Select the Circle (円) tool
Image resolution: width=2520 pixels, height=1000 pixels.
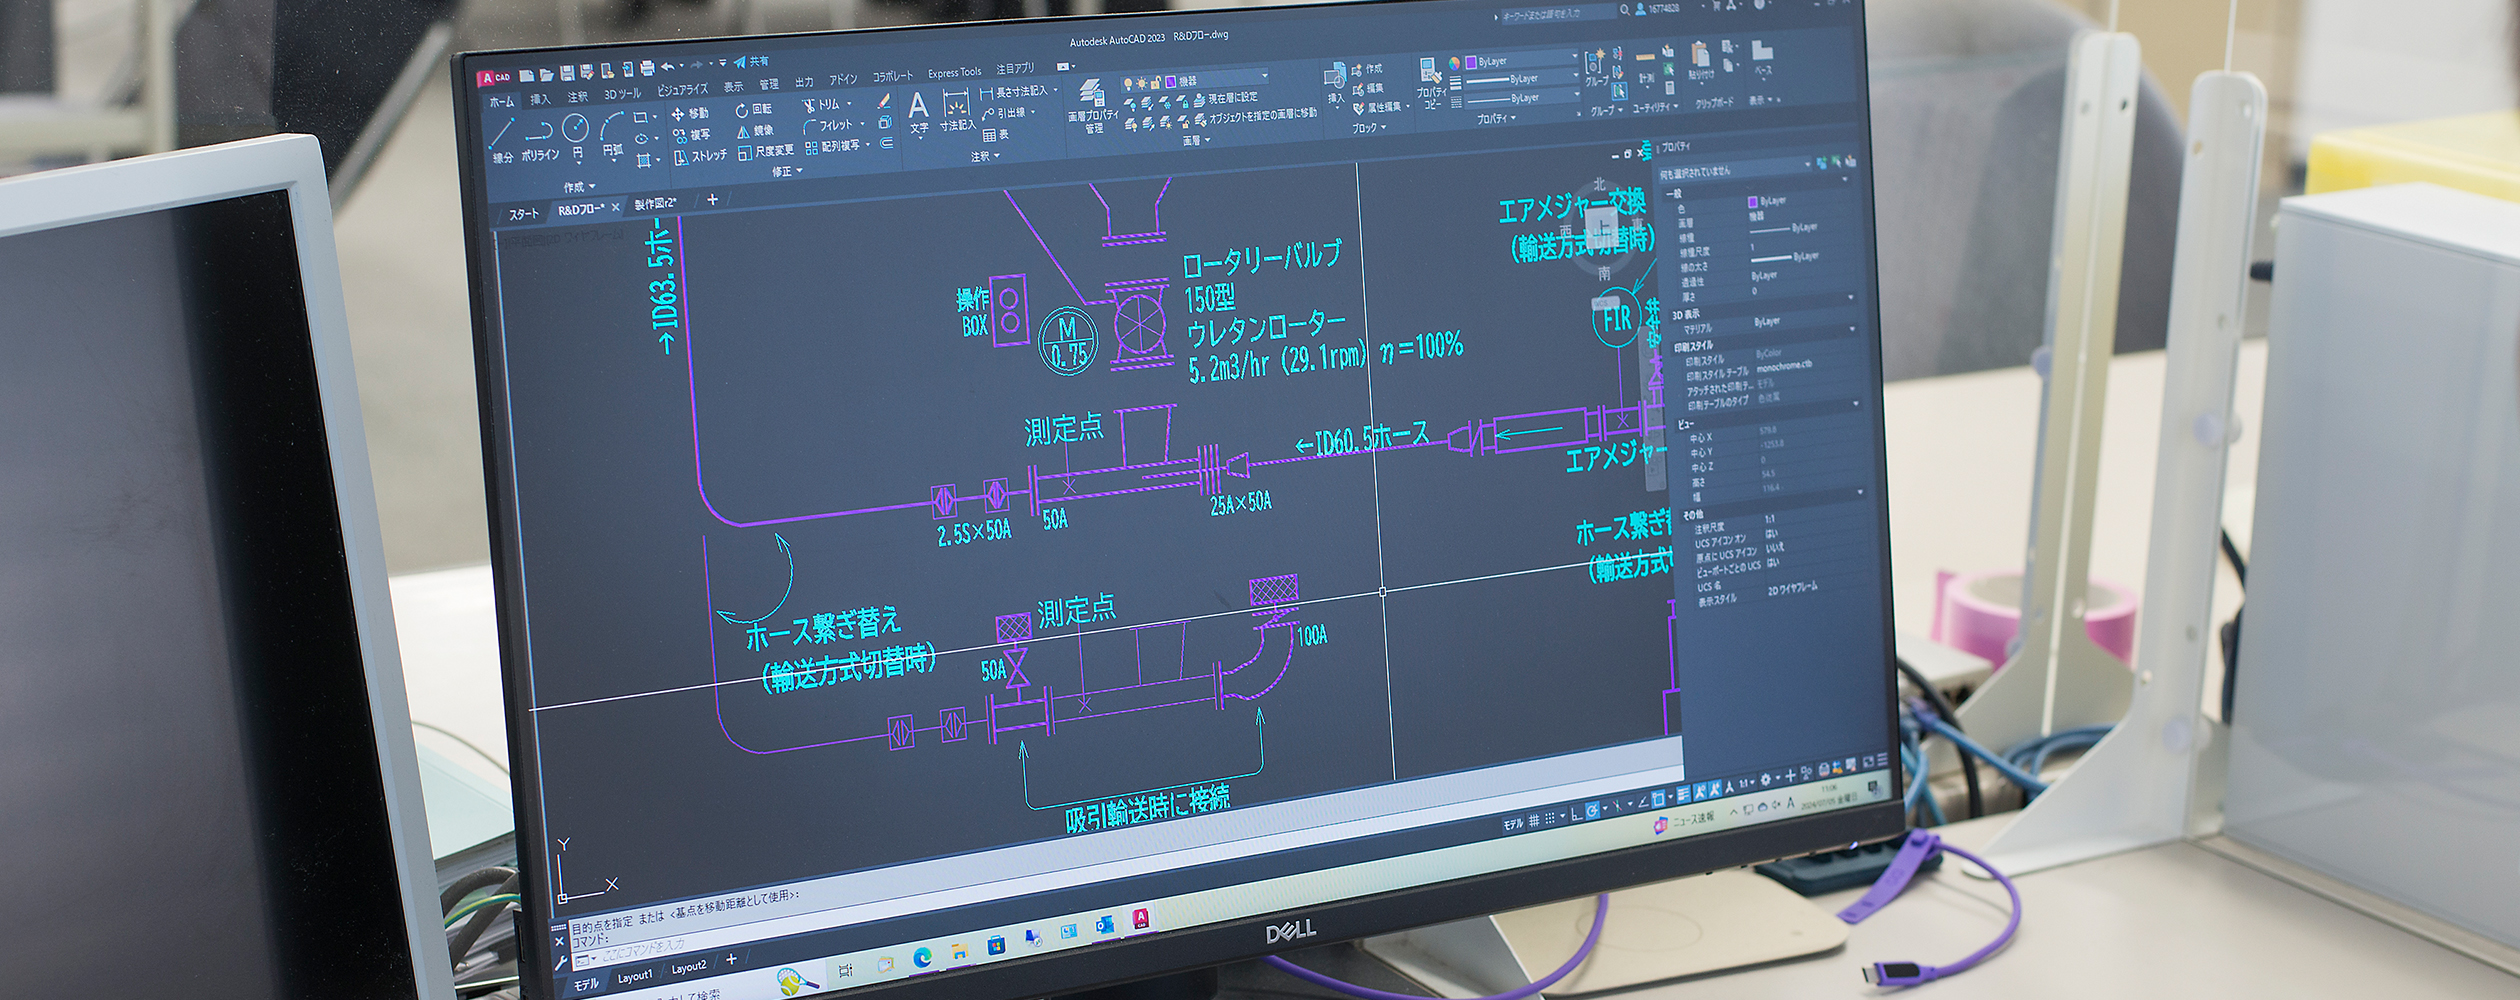click(576, 137)
